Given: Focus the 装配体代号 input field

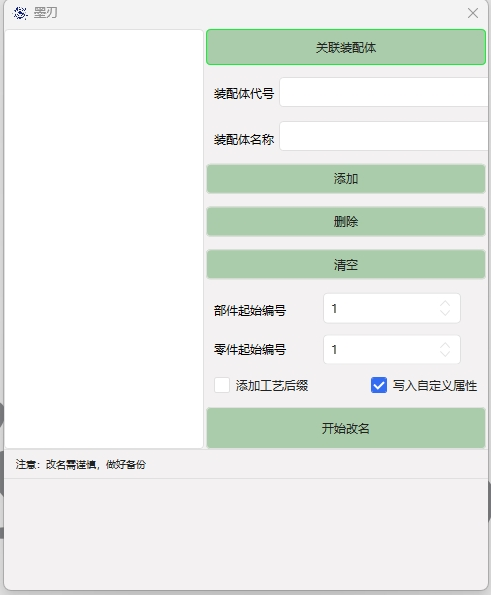Looking at the screenshot, I should [x=384, y=92].
